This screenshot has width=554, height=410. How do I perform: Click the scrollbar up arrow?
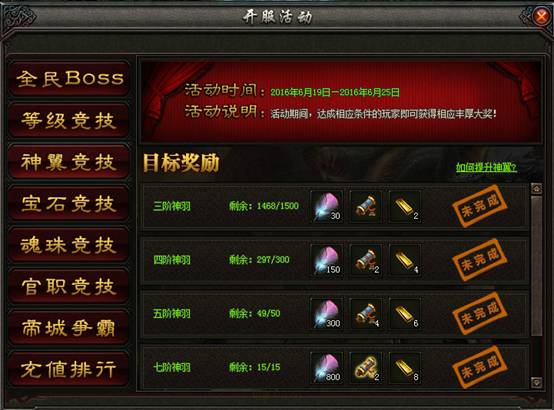pyautogui.click(x=536, y=188)
